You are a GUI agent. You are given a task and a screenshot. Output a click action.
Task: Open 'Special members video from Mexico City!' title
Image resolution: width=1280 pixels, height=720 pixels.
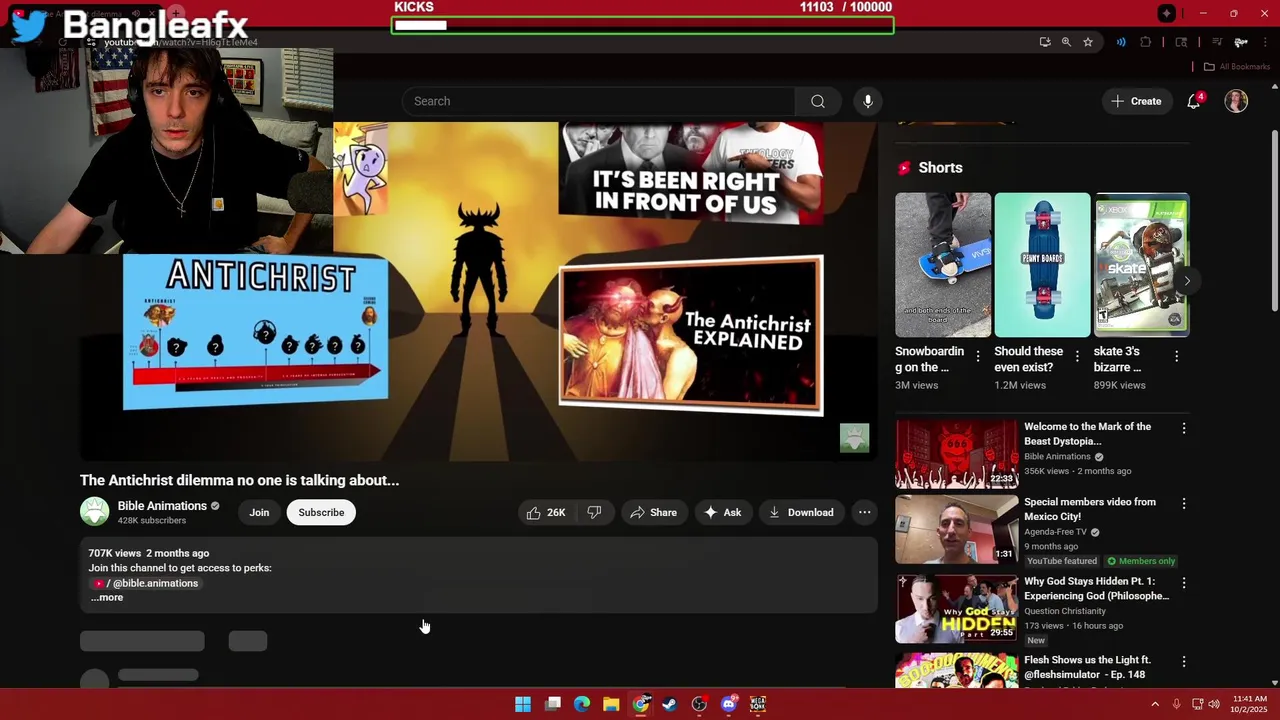pos(1089,509)
